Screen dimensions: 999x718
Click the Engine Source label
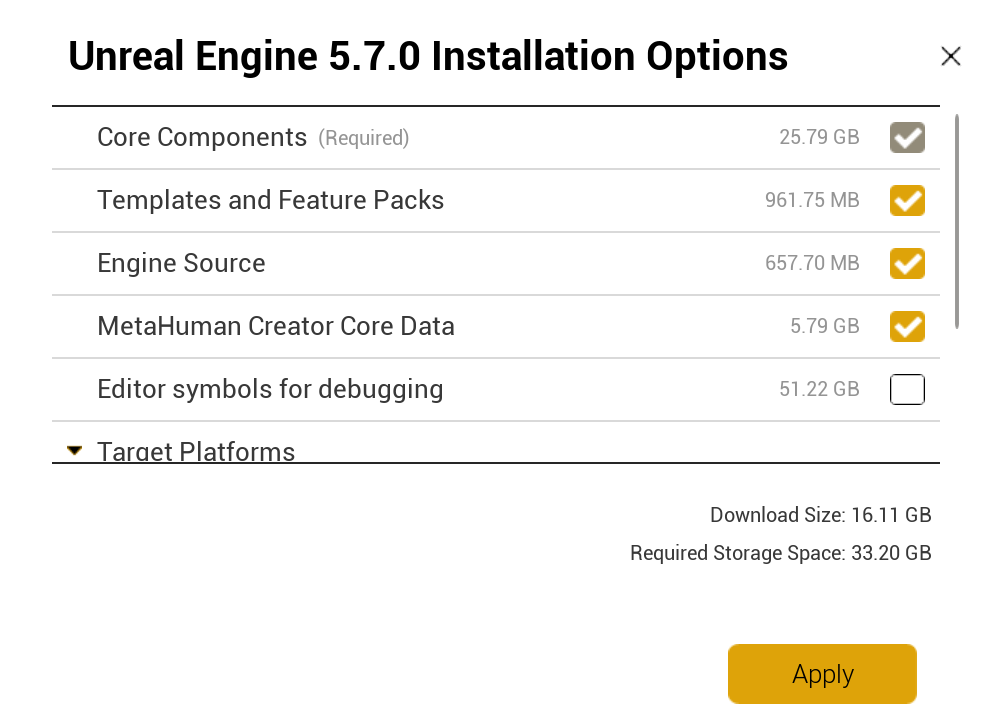[x=181, y=264]
